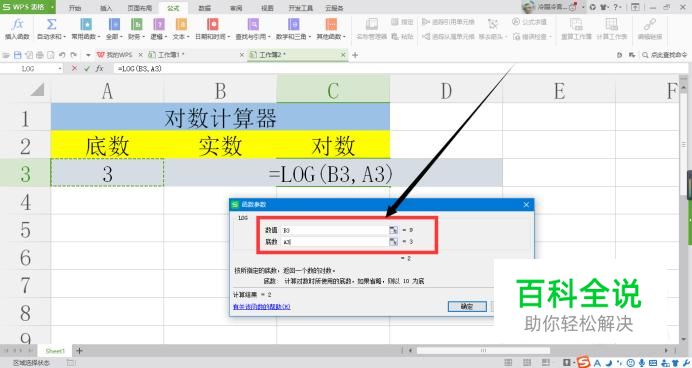The image size is (692, 368).
Task: Click range selector beside the base field
Action: point(393,241)
